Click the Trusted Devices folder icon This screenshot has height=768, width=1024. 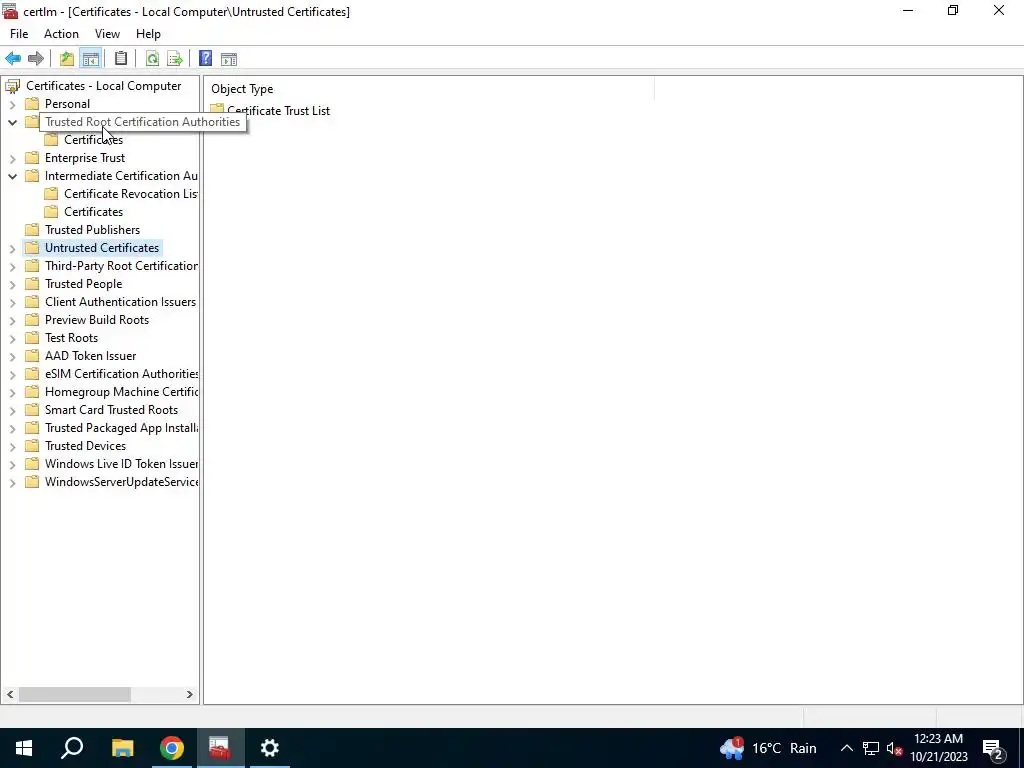[32, 445]
